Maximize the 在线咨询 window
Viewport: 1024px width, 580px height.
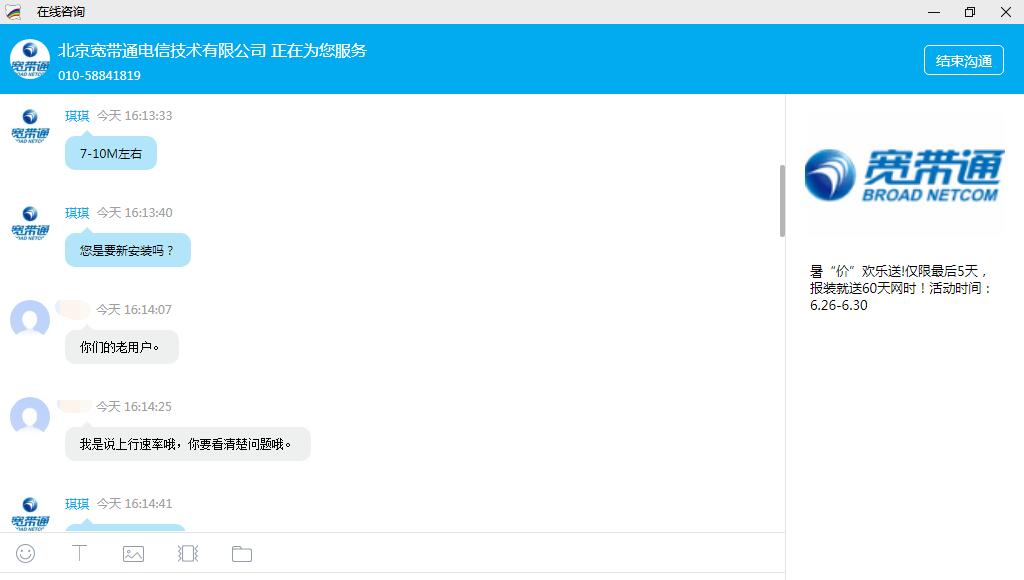(x=969, y=12)
